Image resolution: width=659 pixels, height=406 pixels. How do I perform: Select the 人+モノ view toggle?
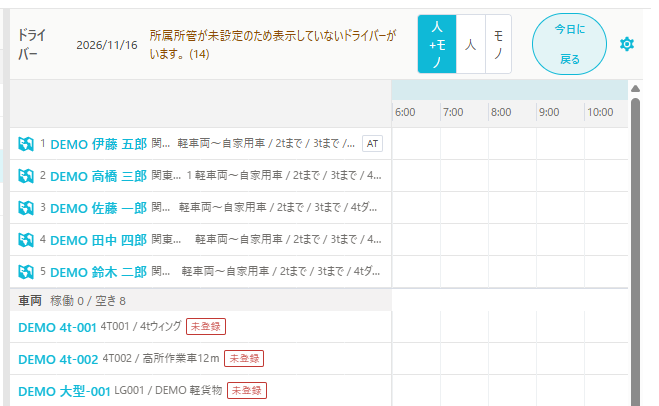(x=437, y=44)
